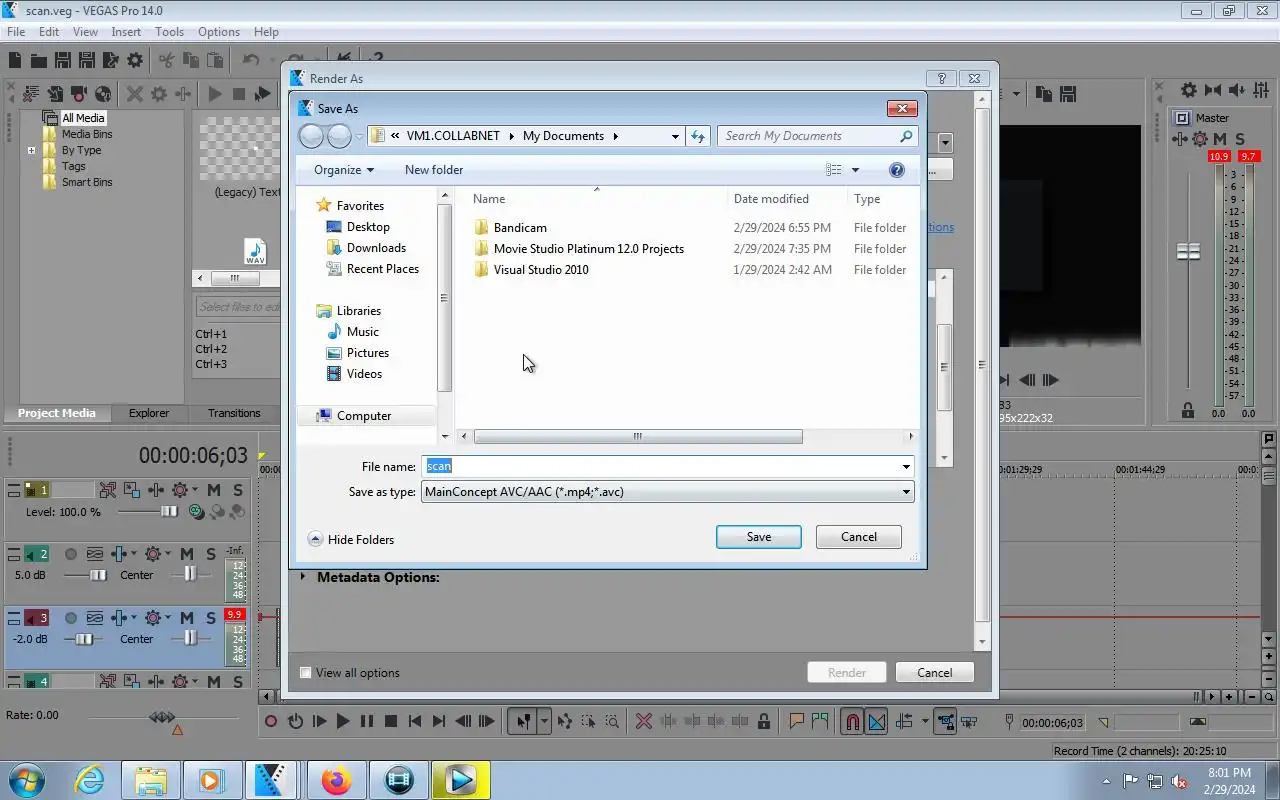Click Play in the timeline transport bar
This screenshot has width=1280, height=800.
(343, 721)
